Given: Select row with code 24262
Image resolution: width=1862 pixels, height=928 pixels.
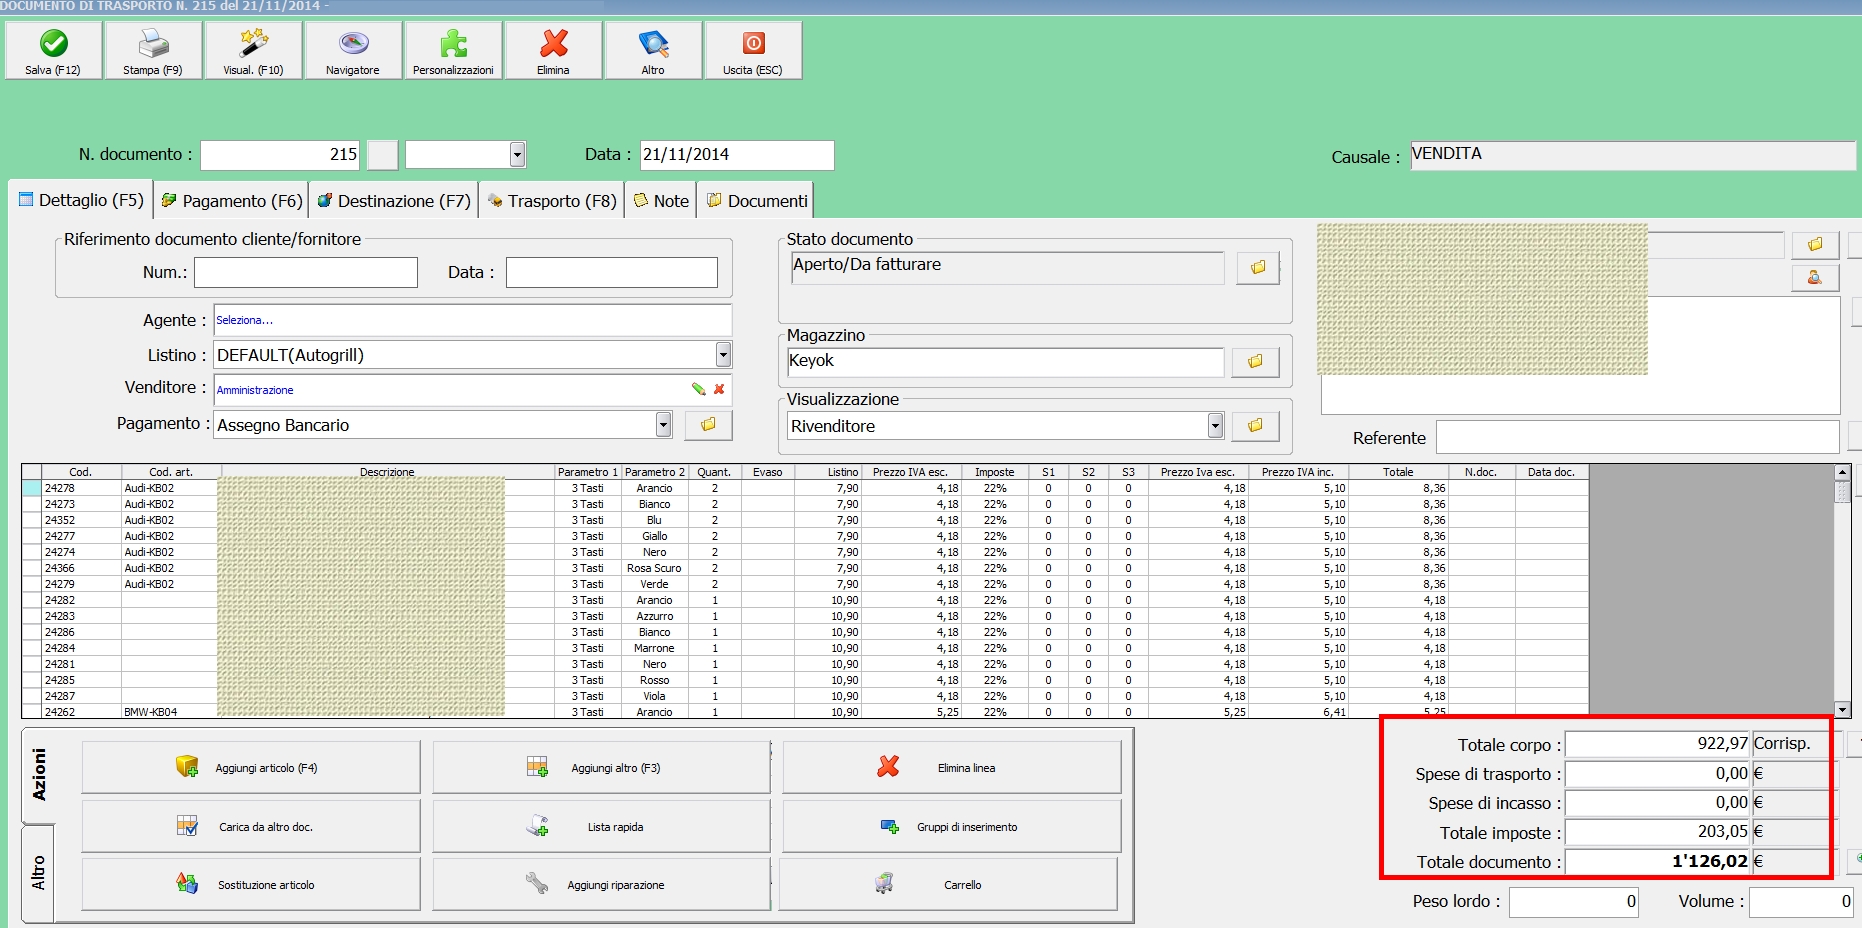Looking at the screenshot, I should 805,712.
